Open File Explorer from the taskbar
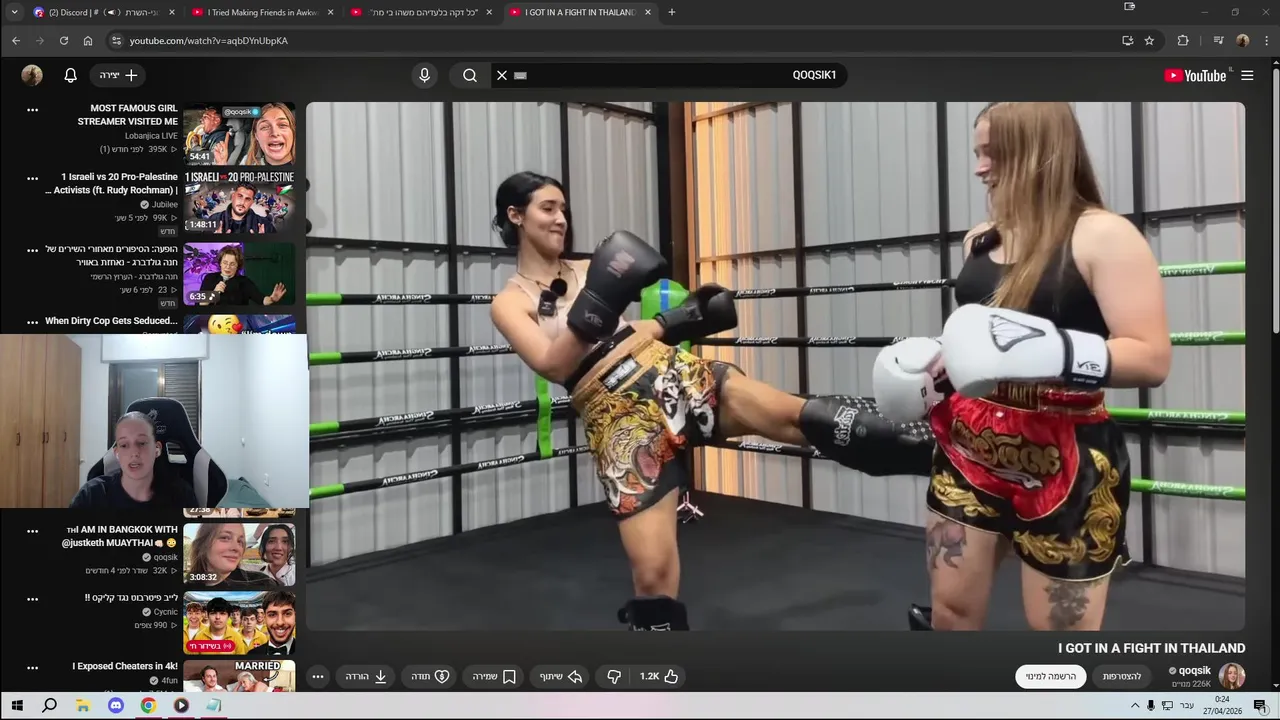1280x720 pixels. [x=82, y=705]
